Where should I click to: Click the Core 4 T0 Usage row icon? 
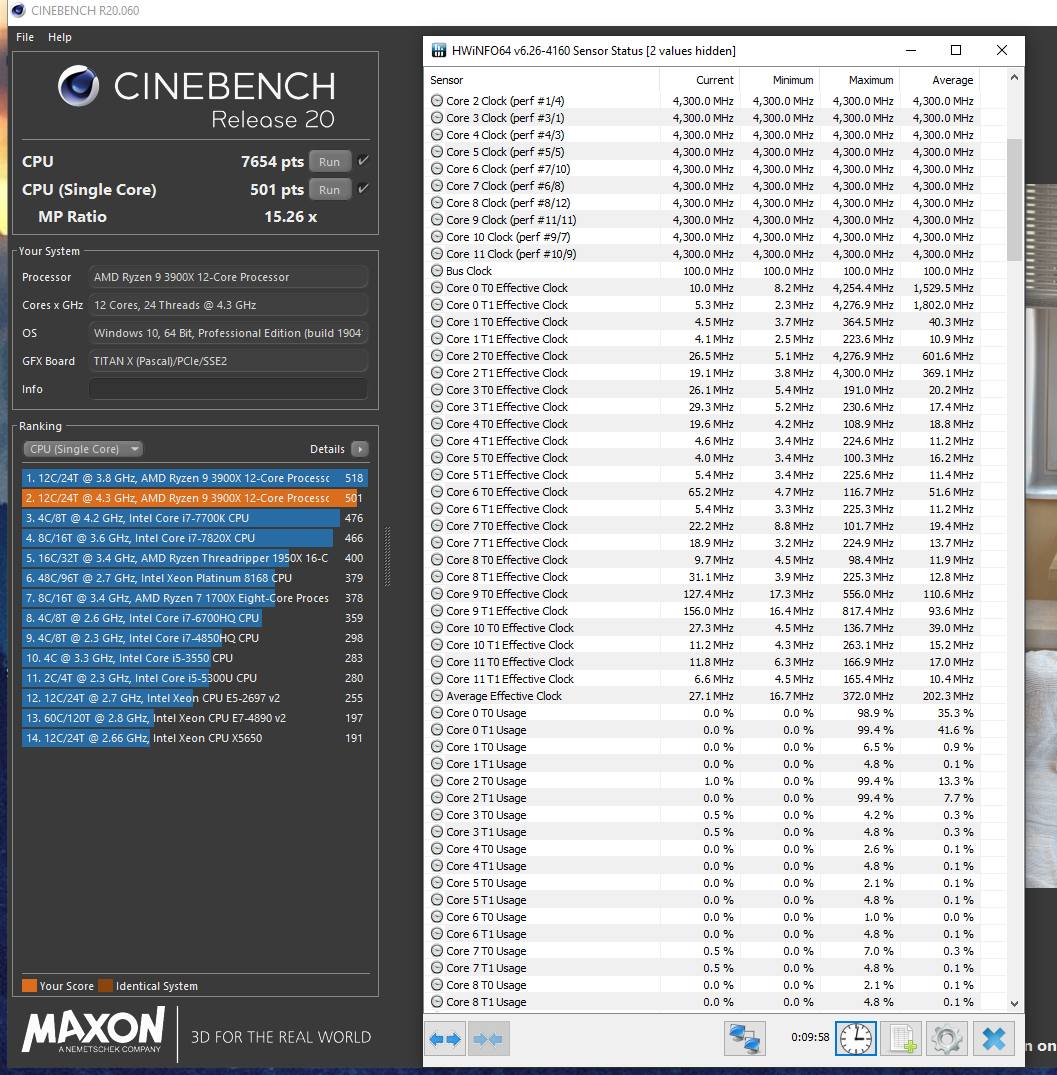[x=437, y=849]
